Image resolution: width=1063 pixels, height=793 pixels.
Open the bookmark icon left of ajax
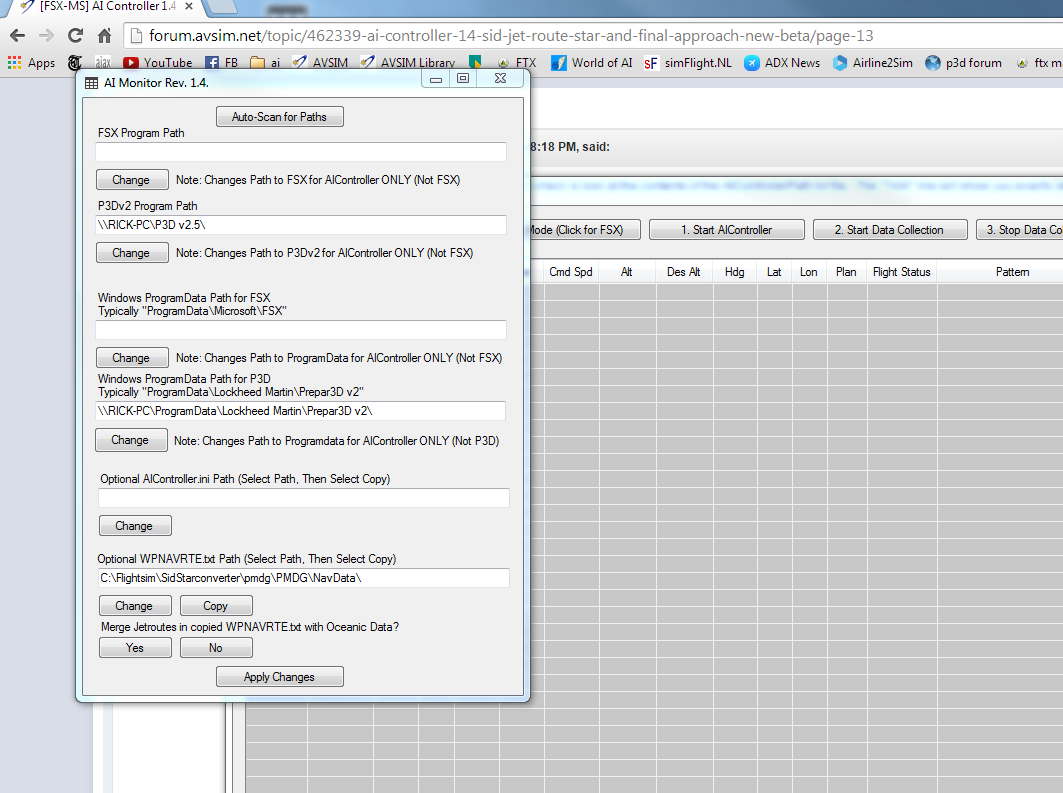coord(75,63)
